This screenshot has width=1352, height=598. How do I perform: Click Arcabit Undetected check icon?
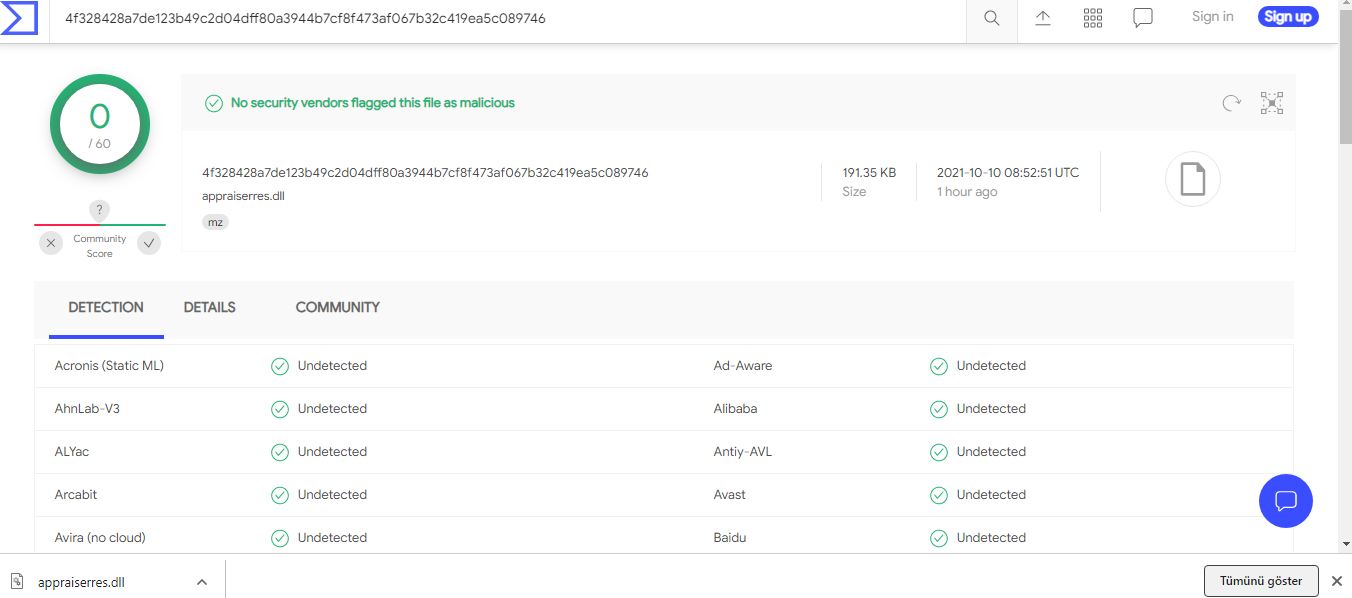tap(280, 495)
